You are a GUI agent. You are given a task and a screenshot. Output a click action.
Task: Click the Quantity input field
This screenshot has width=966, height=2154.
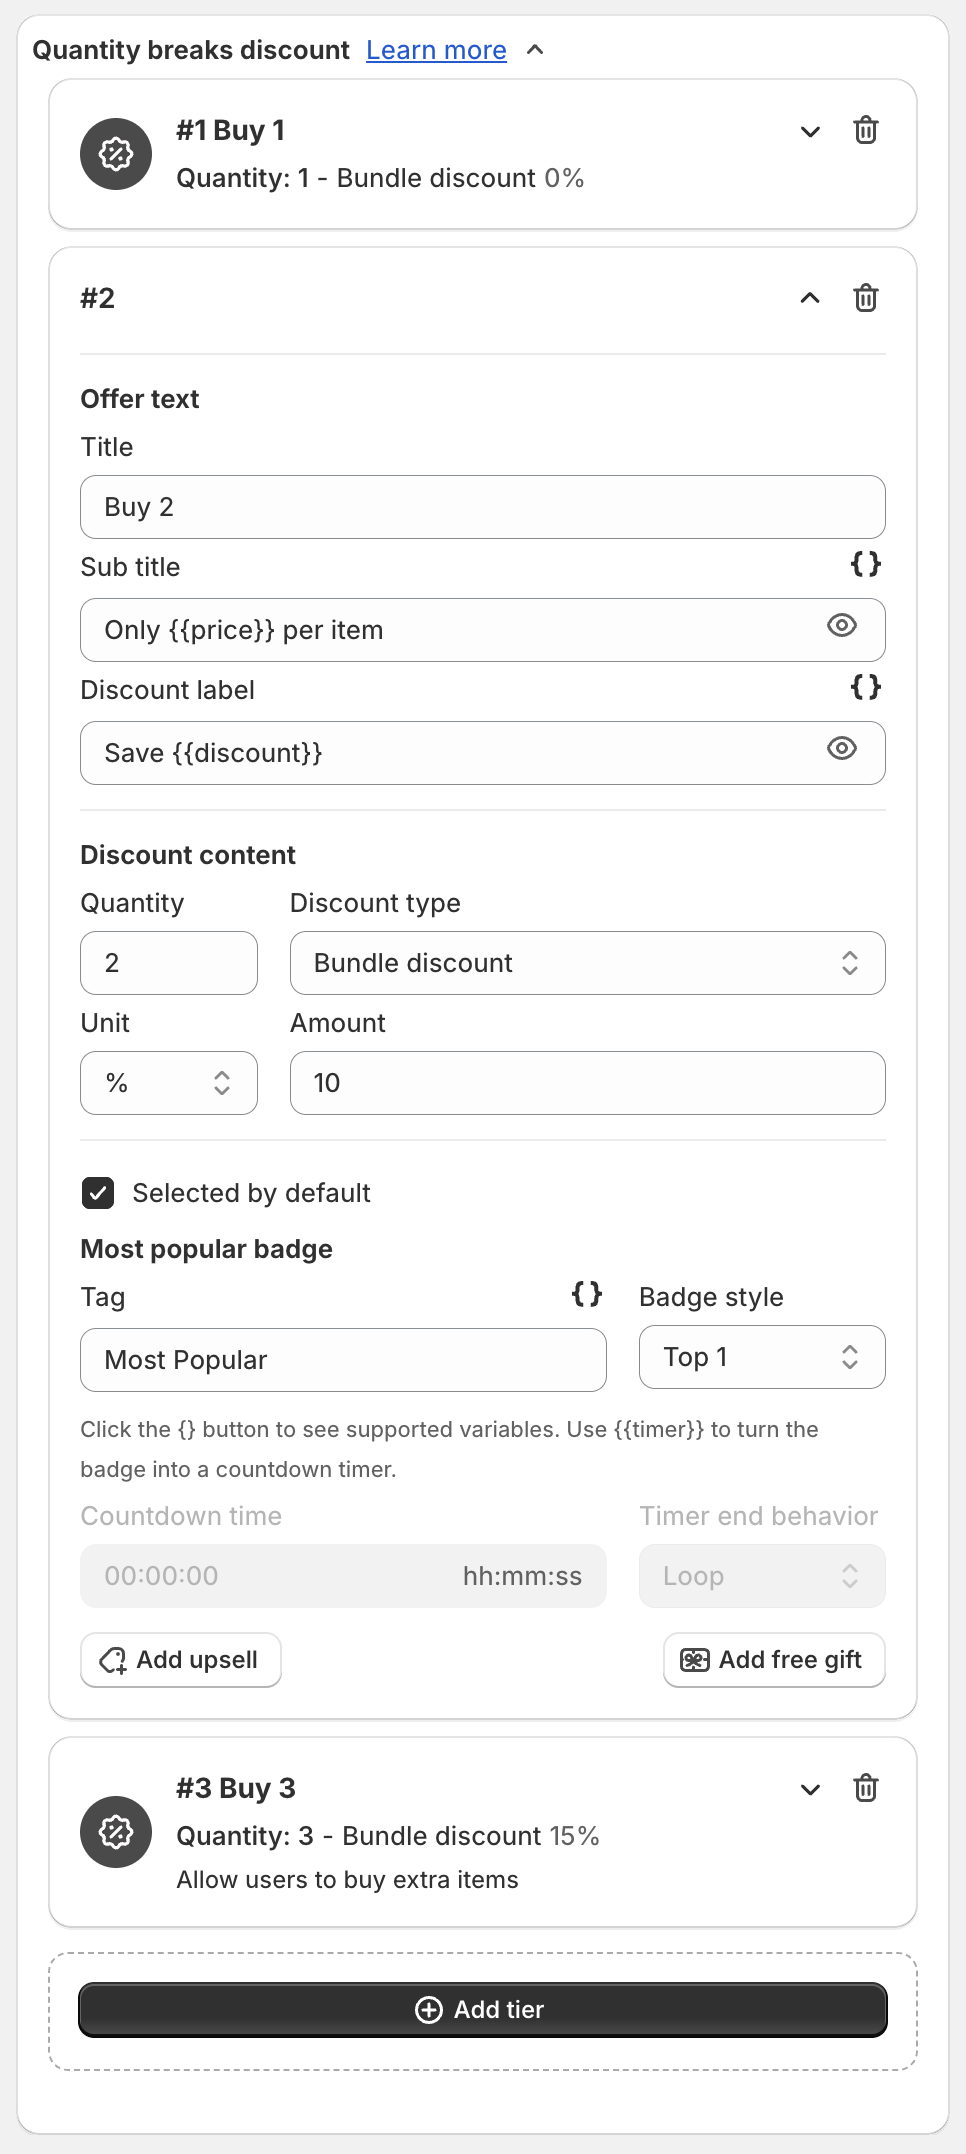169,963
